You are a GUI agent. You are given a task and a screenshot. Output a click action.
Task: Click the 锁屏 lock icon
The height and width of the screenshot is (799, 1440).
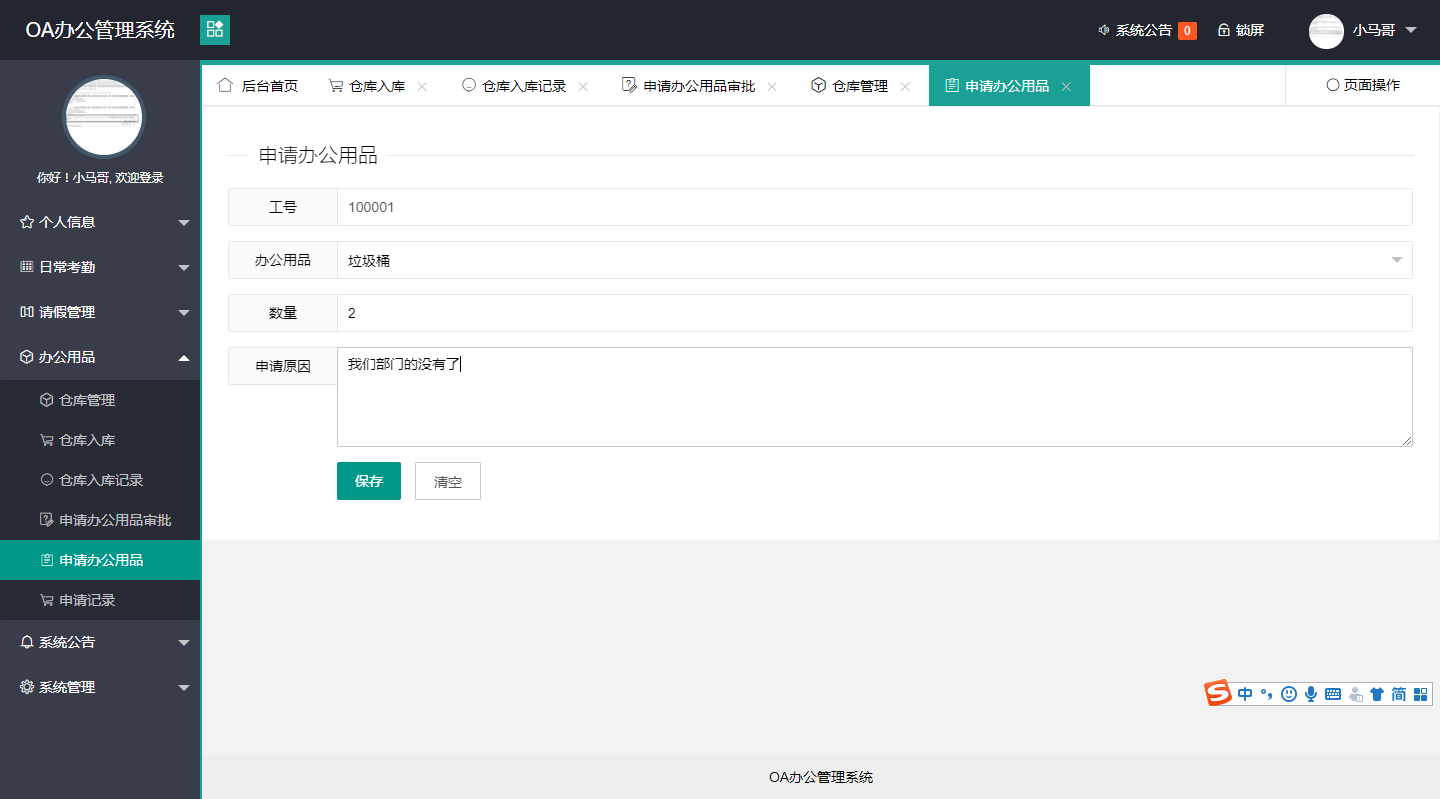pos(1224,29)
